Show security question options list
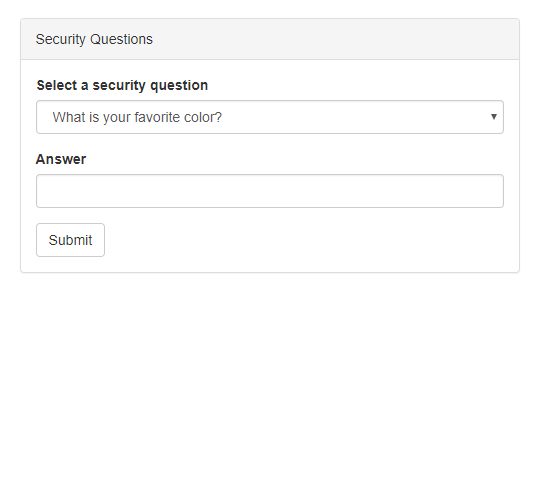The image size is (539, 484). point(270,117)
